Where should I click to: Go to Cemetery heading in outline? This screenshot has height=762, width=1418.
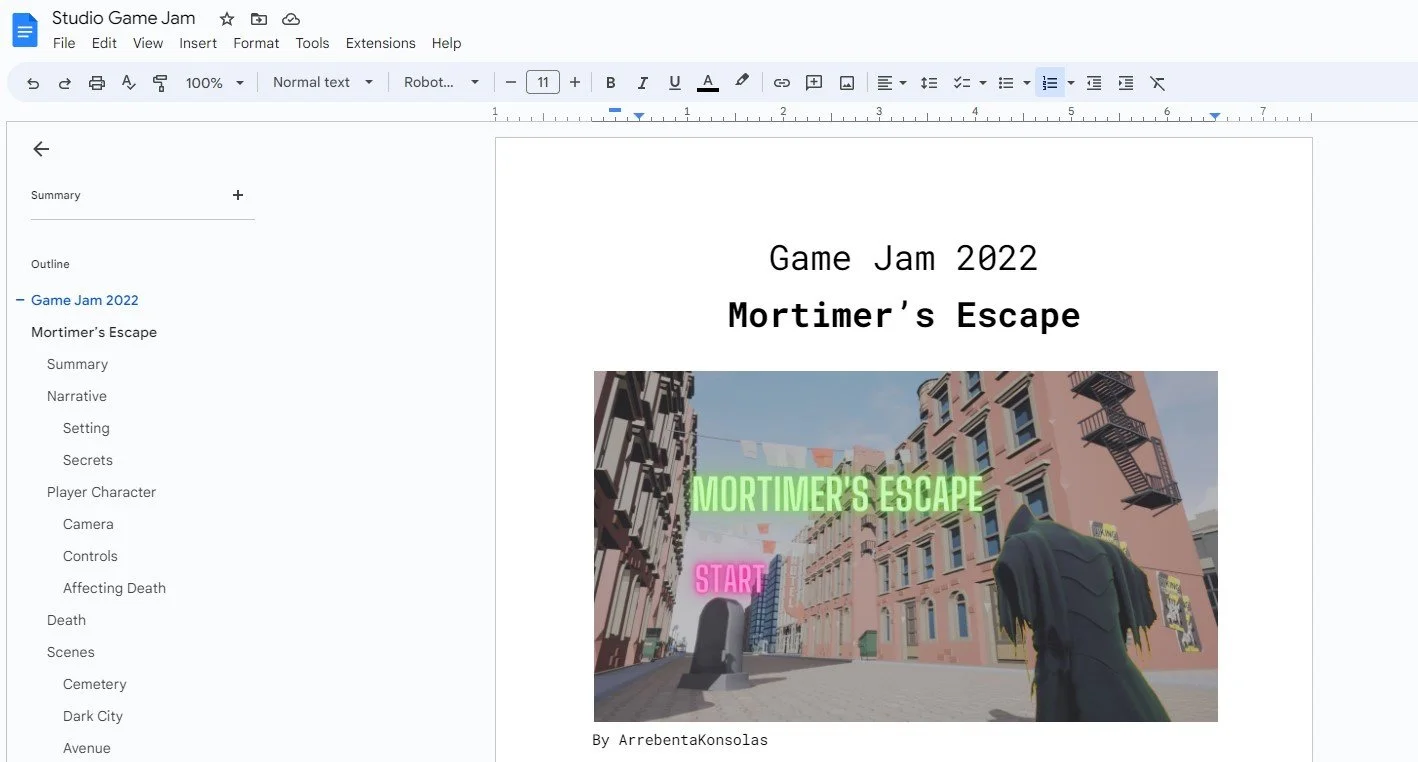pyautogui.click(x=95, y=684)
